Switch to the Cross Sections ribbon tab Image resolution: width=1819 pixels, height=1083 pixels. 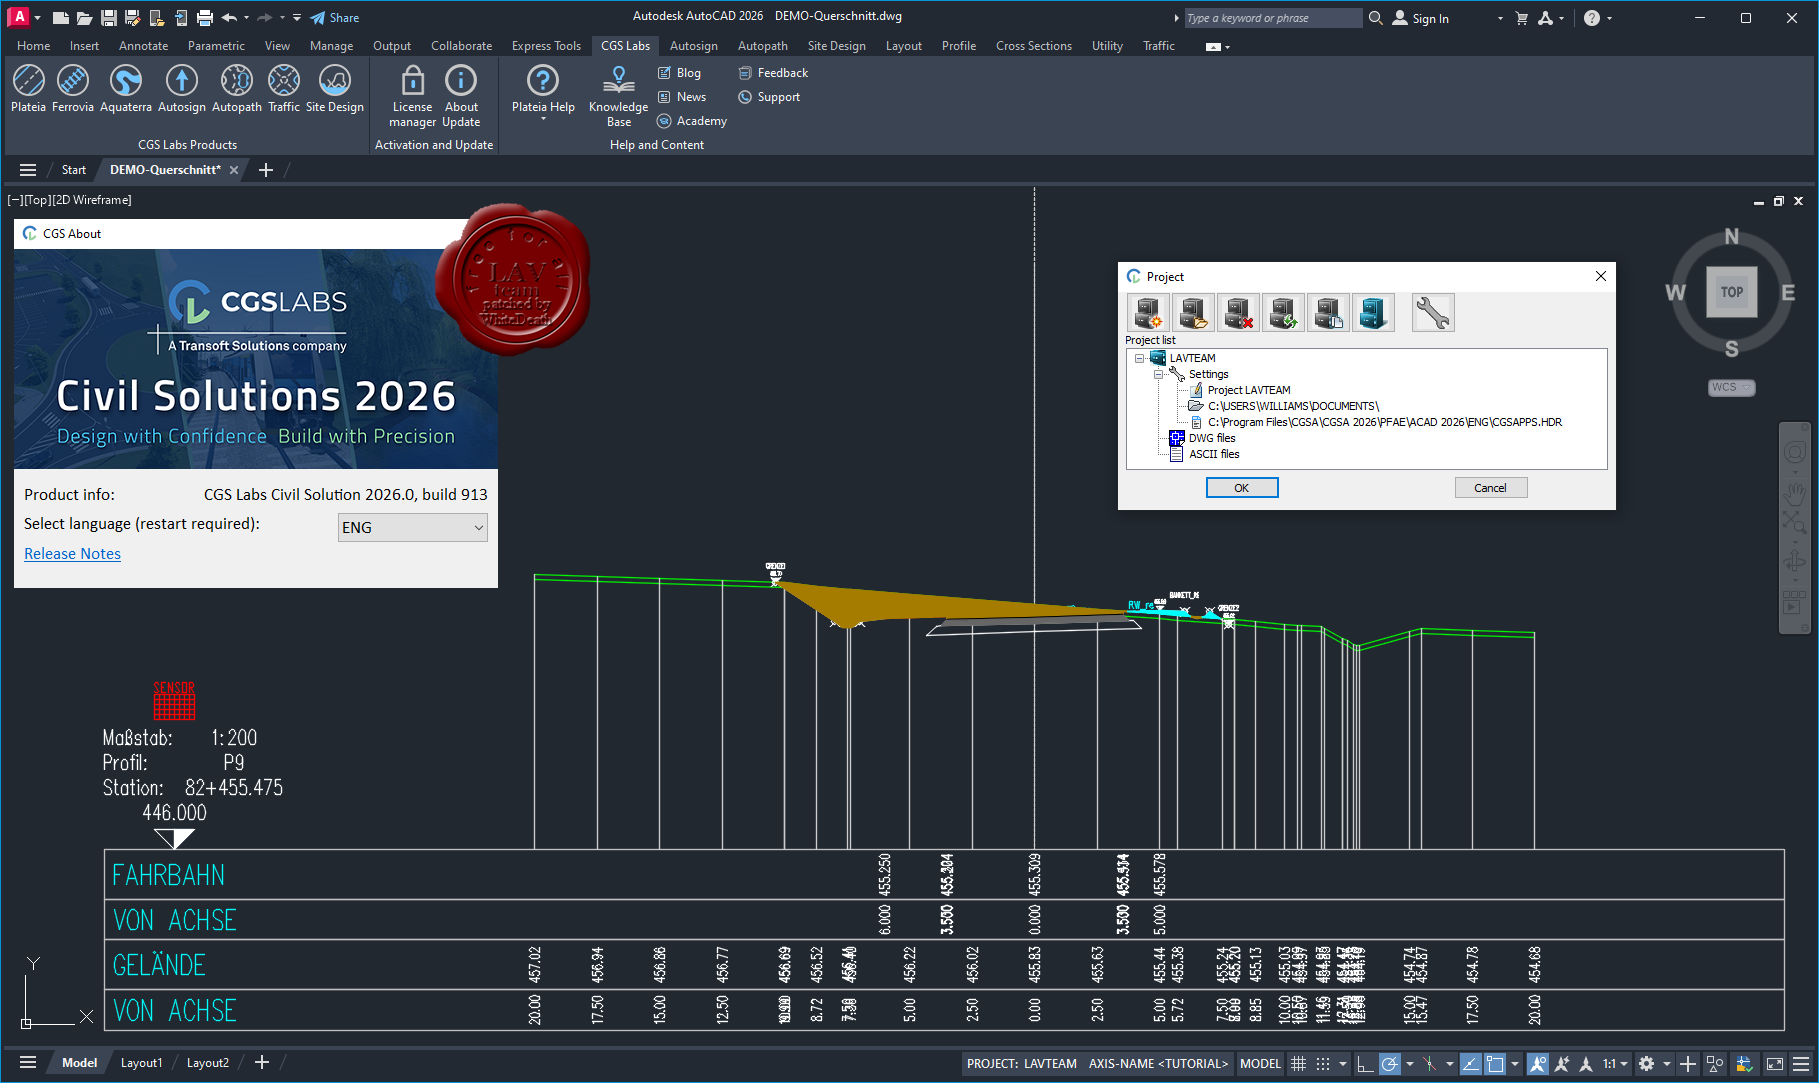tap(1033, 46)
